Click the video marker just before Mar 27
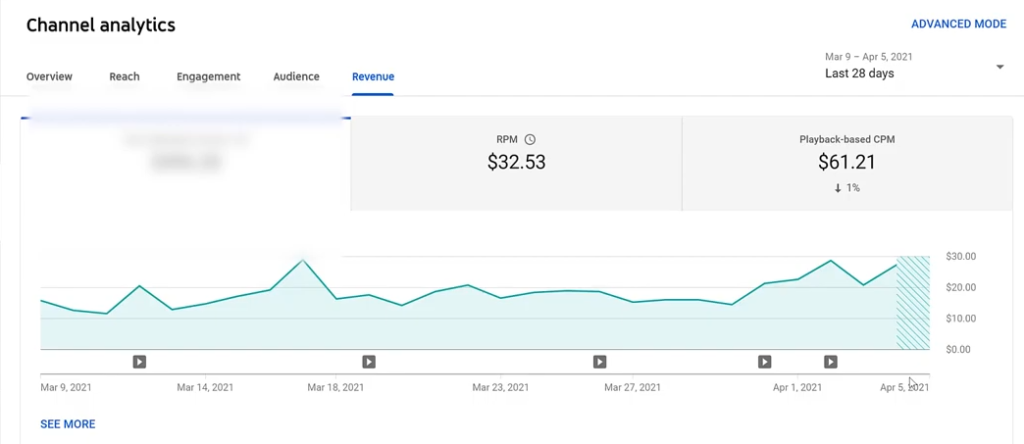1024x444 pixels. pyautogui.click(x=600, y=362)
